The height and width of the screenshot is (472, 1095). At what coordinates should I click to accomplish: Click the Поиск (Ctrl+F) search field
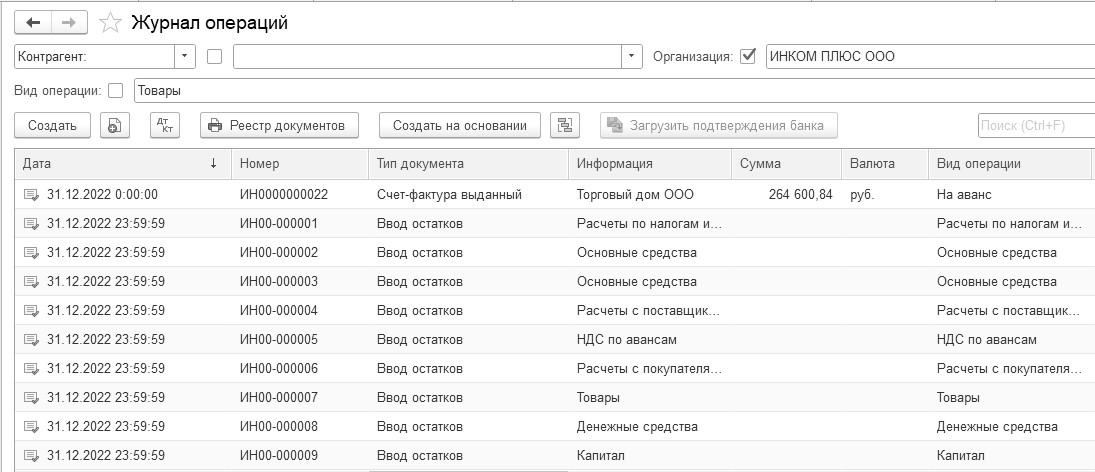1034,125
